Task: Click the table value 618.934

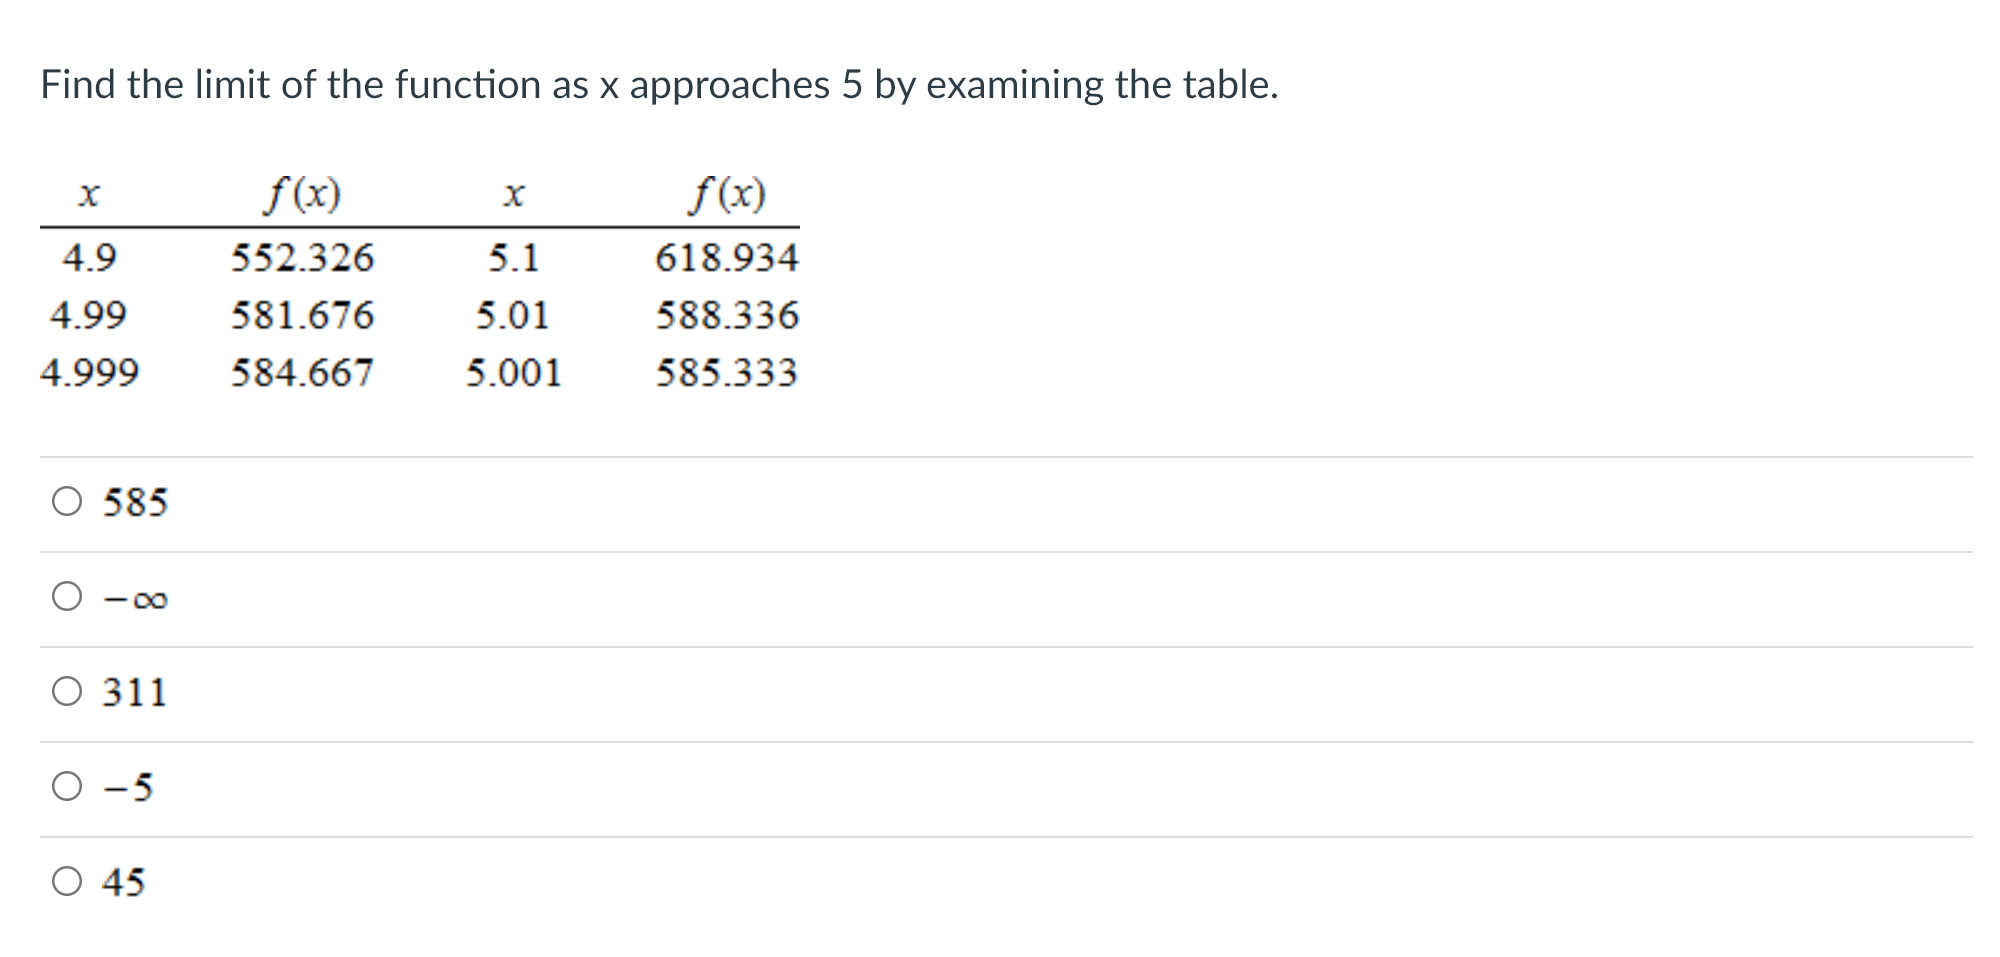Action: pos(726,257)
